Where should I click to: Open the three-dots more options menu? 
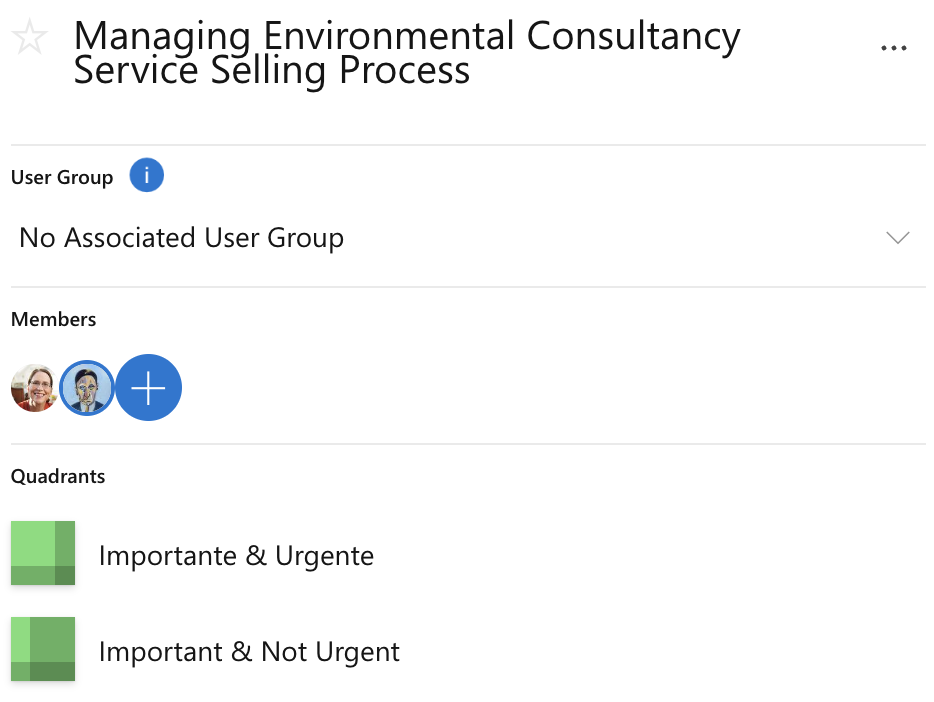click(893, 48)
